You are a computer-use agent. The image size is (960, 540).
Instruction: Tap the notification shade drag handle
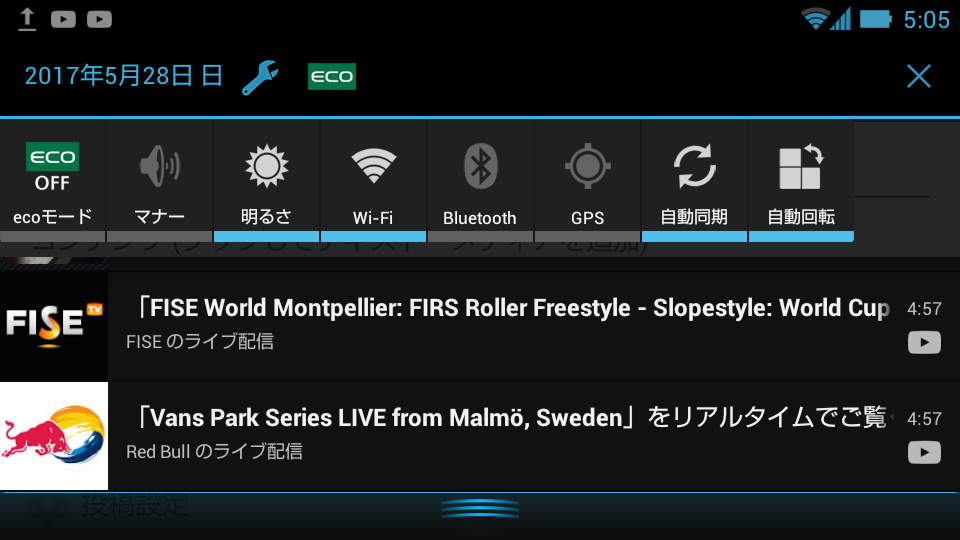tap(480, 509)
